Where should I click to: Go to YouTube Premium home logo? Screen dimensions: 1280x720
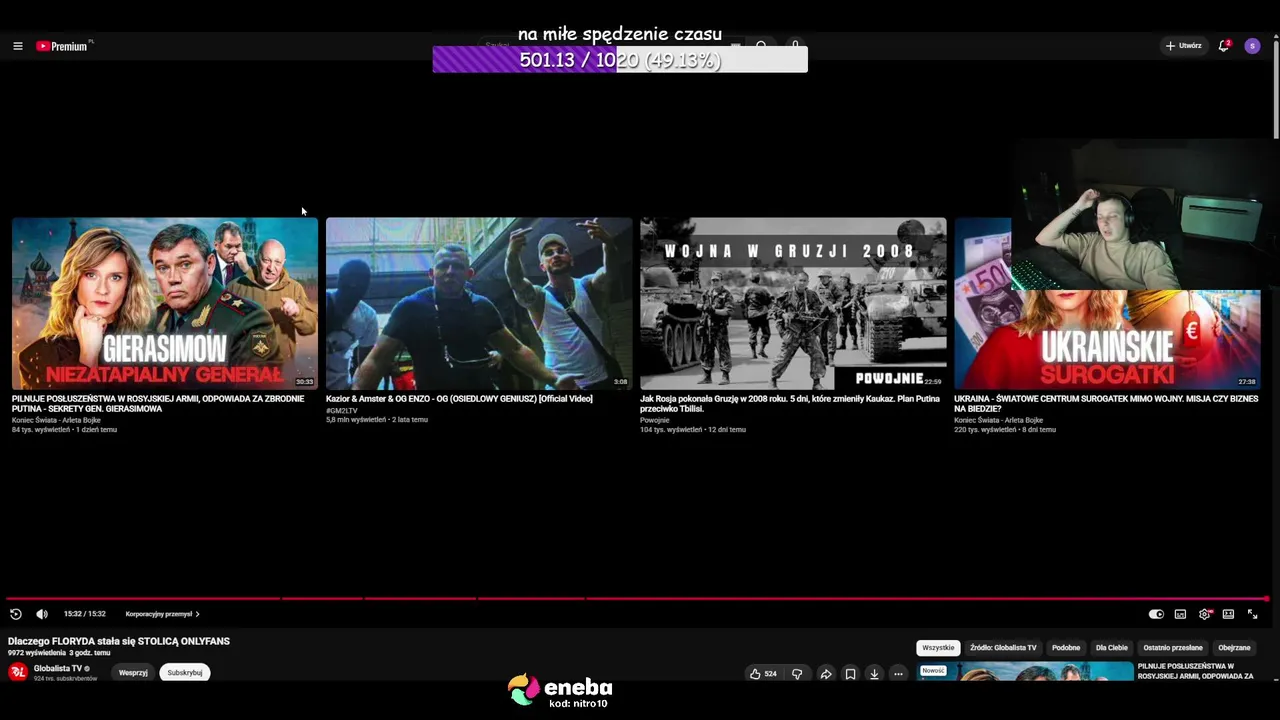tap(64, 46)
